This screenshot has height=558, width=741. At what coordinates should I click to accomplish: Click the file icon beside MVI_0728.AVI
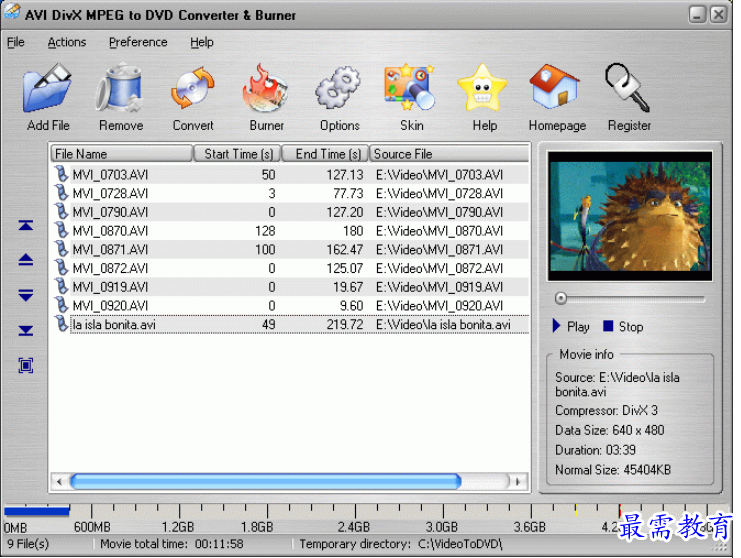(x=61, y=193)
